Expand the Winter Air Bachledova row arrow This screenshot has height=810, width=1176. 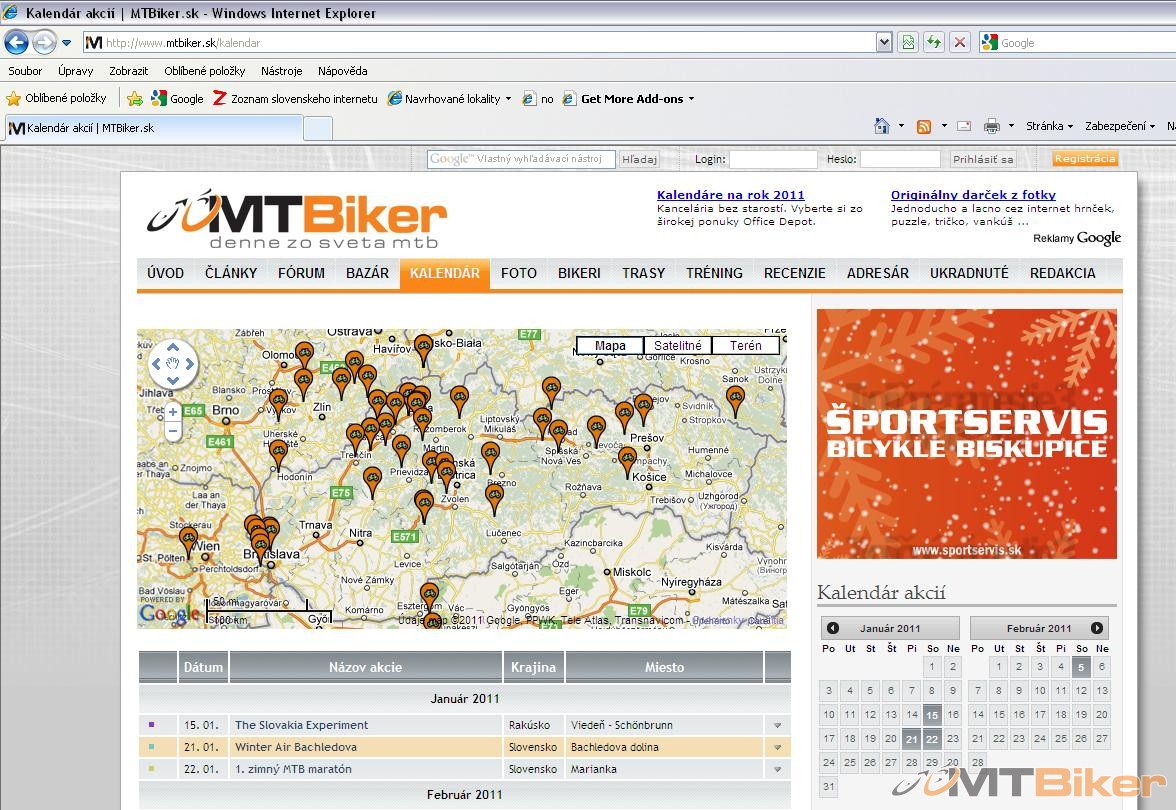(x=777, y=748)
